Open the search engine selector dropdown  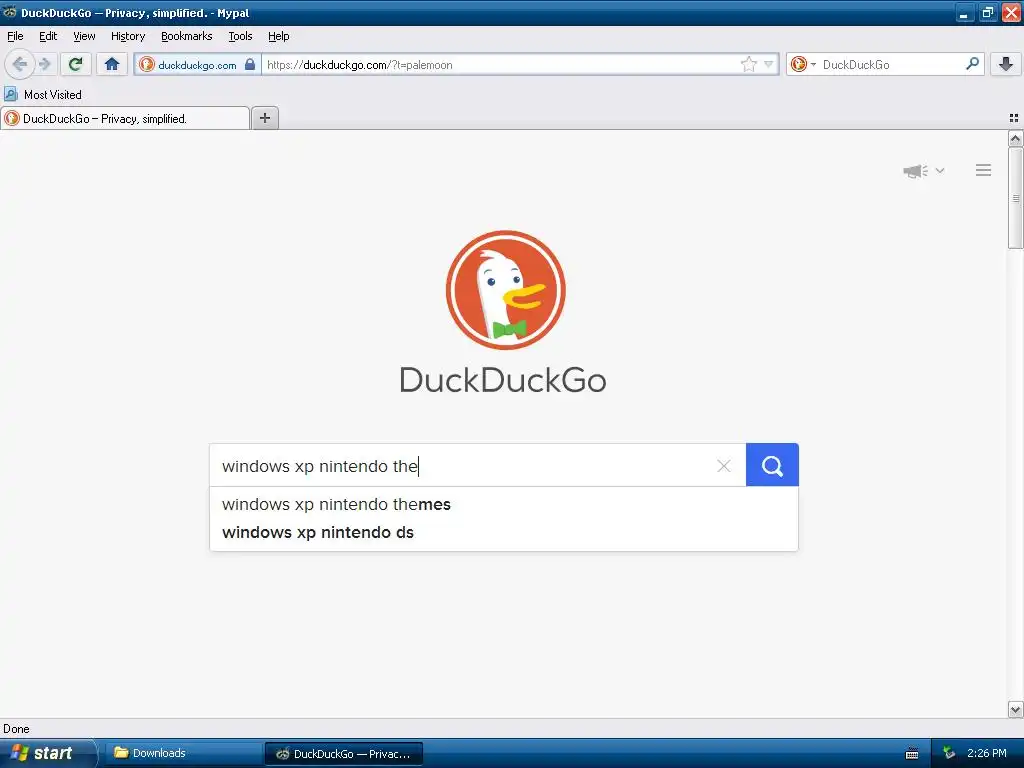coord(803,64)
